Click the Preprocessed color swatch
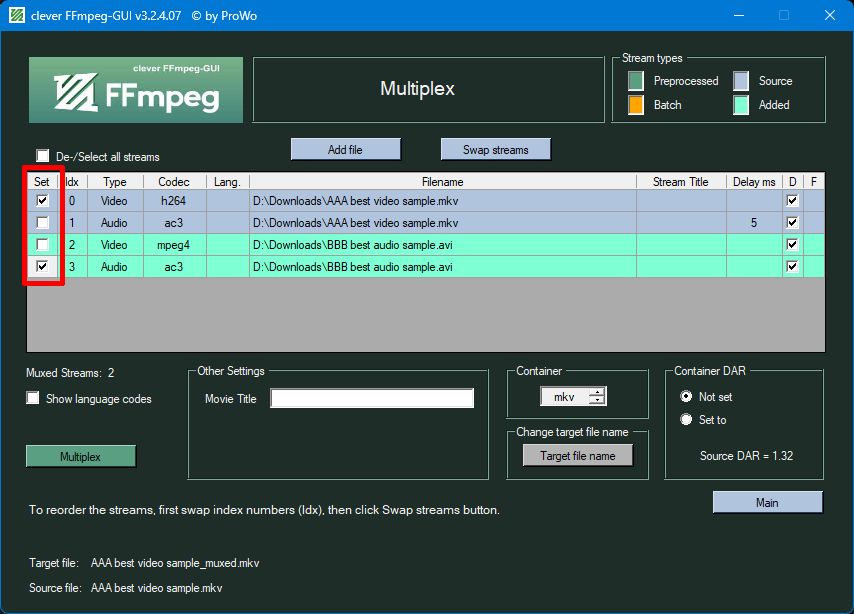The height and width of the screenshot is (614, 854). (636, 81)
